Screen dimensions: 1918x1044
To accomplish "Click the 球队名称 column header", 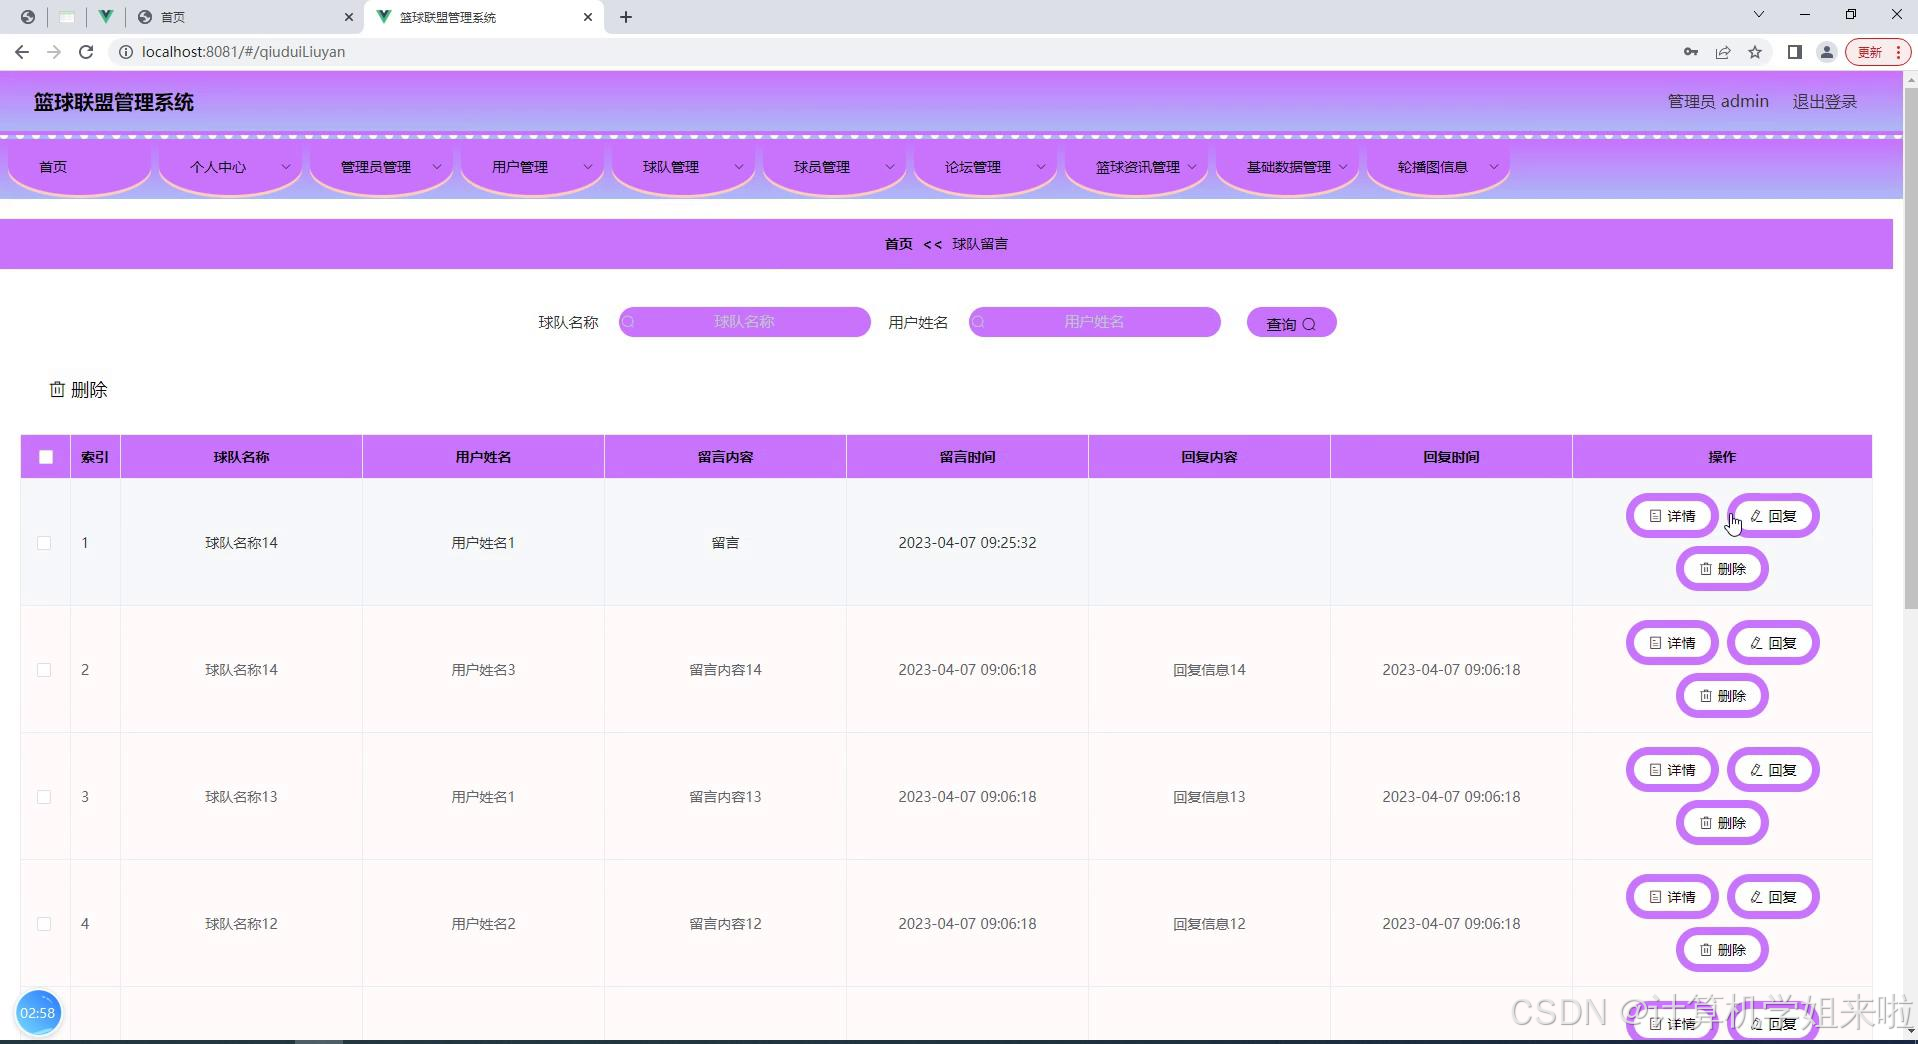I will click(x=241, y=457).
